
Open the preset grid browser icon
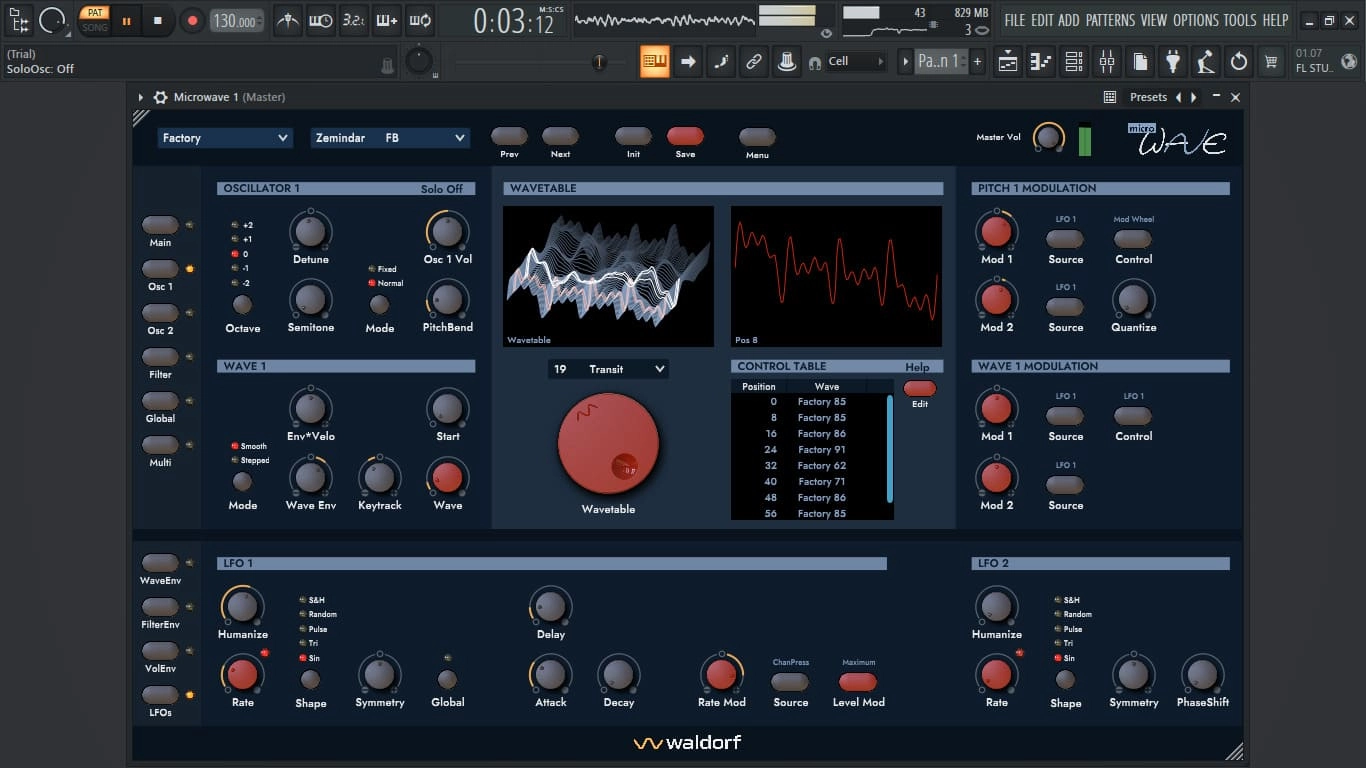1110,97
